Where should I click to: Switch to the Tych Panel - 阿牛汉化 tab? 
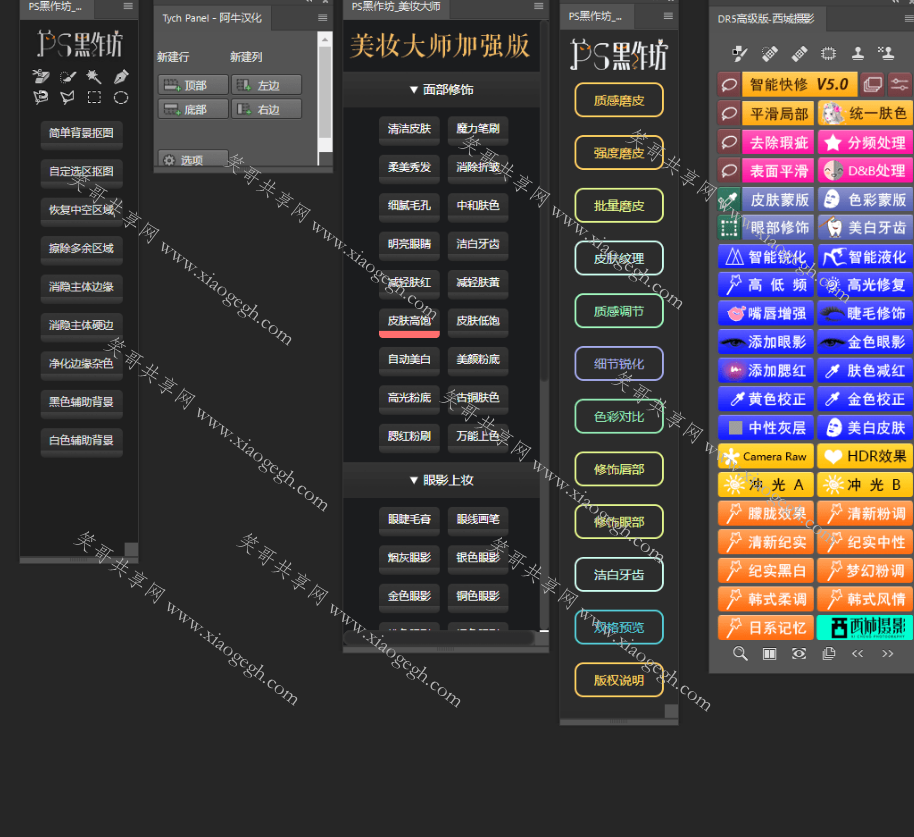point(212,18)
